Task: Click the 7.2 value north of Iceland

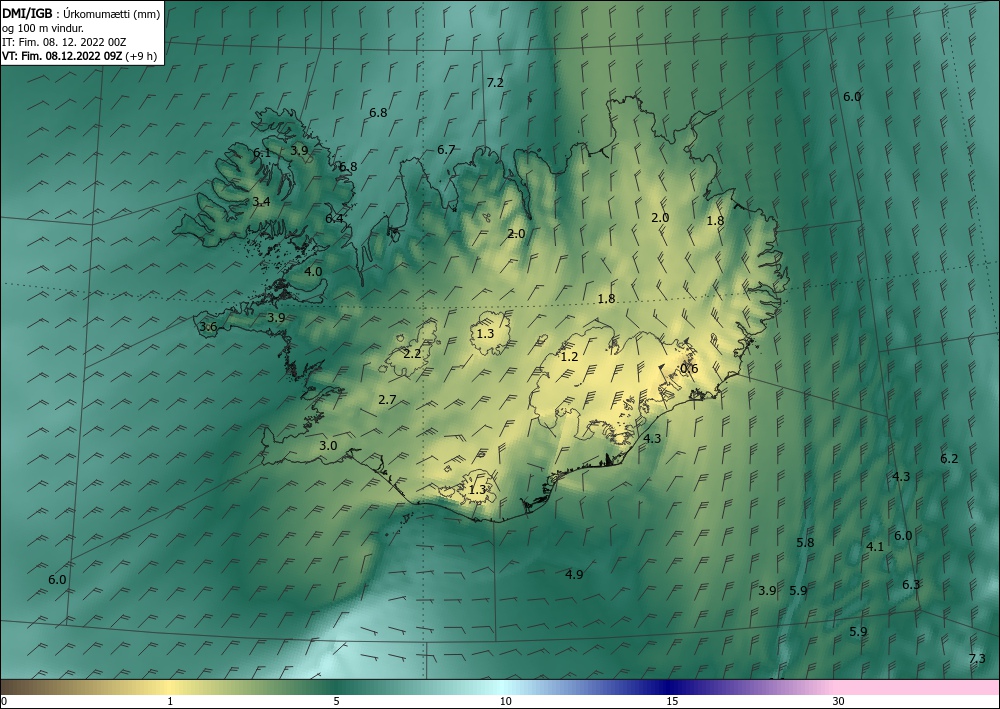Action: click(x=495, y=82)
